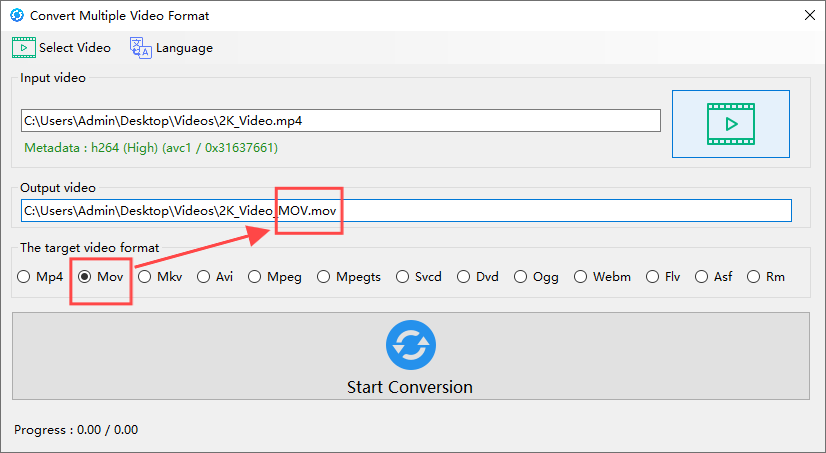
Task: Pick the Mpegts format option
Action: pyautogui.click(x=349, y=277)
